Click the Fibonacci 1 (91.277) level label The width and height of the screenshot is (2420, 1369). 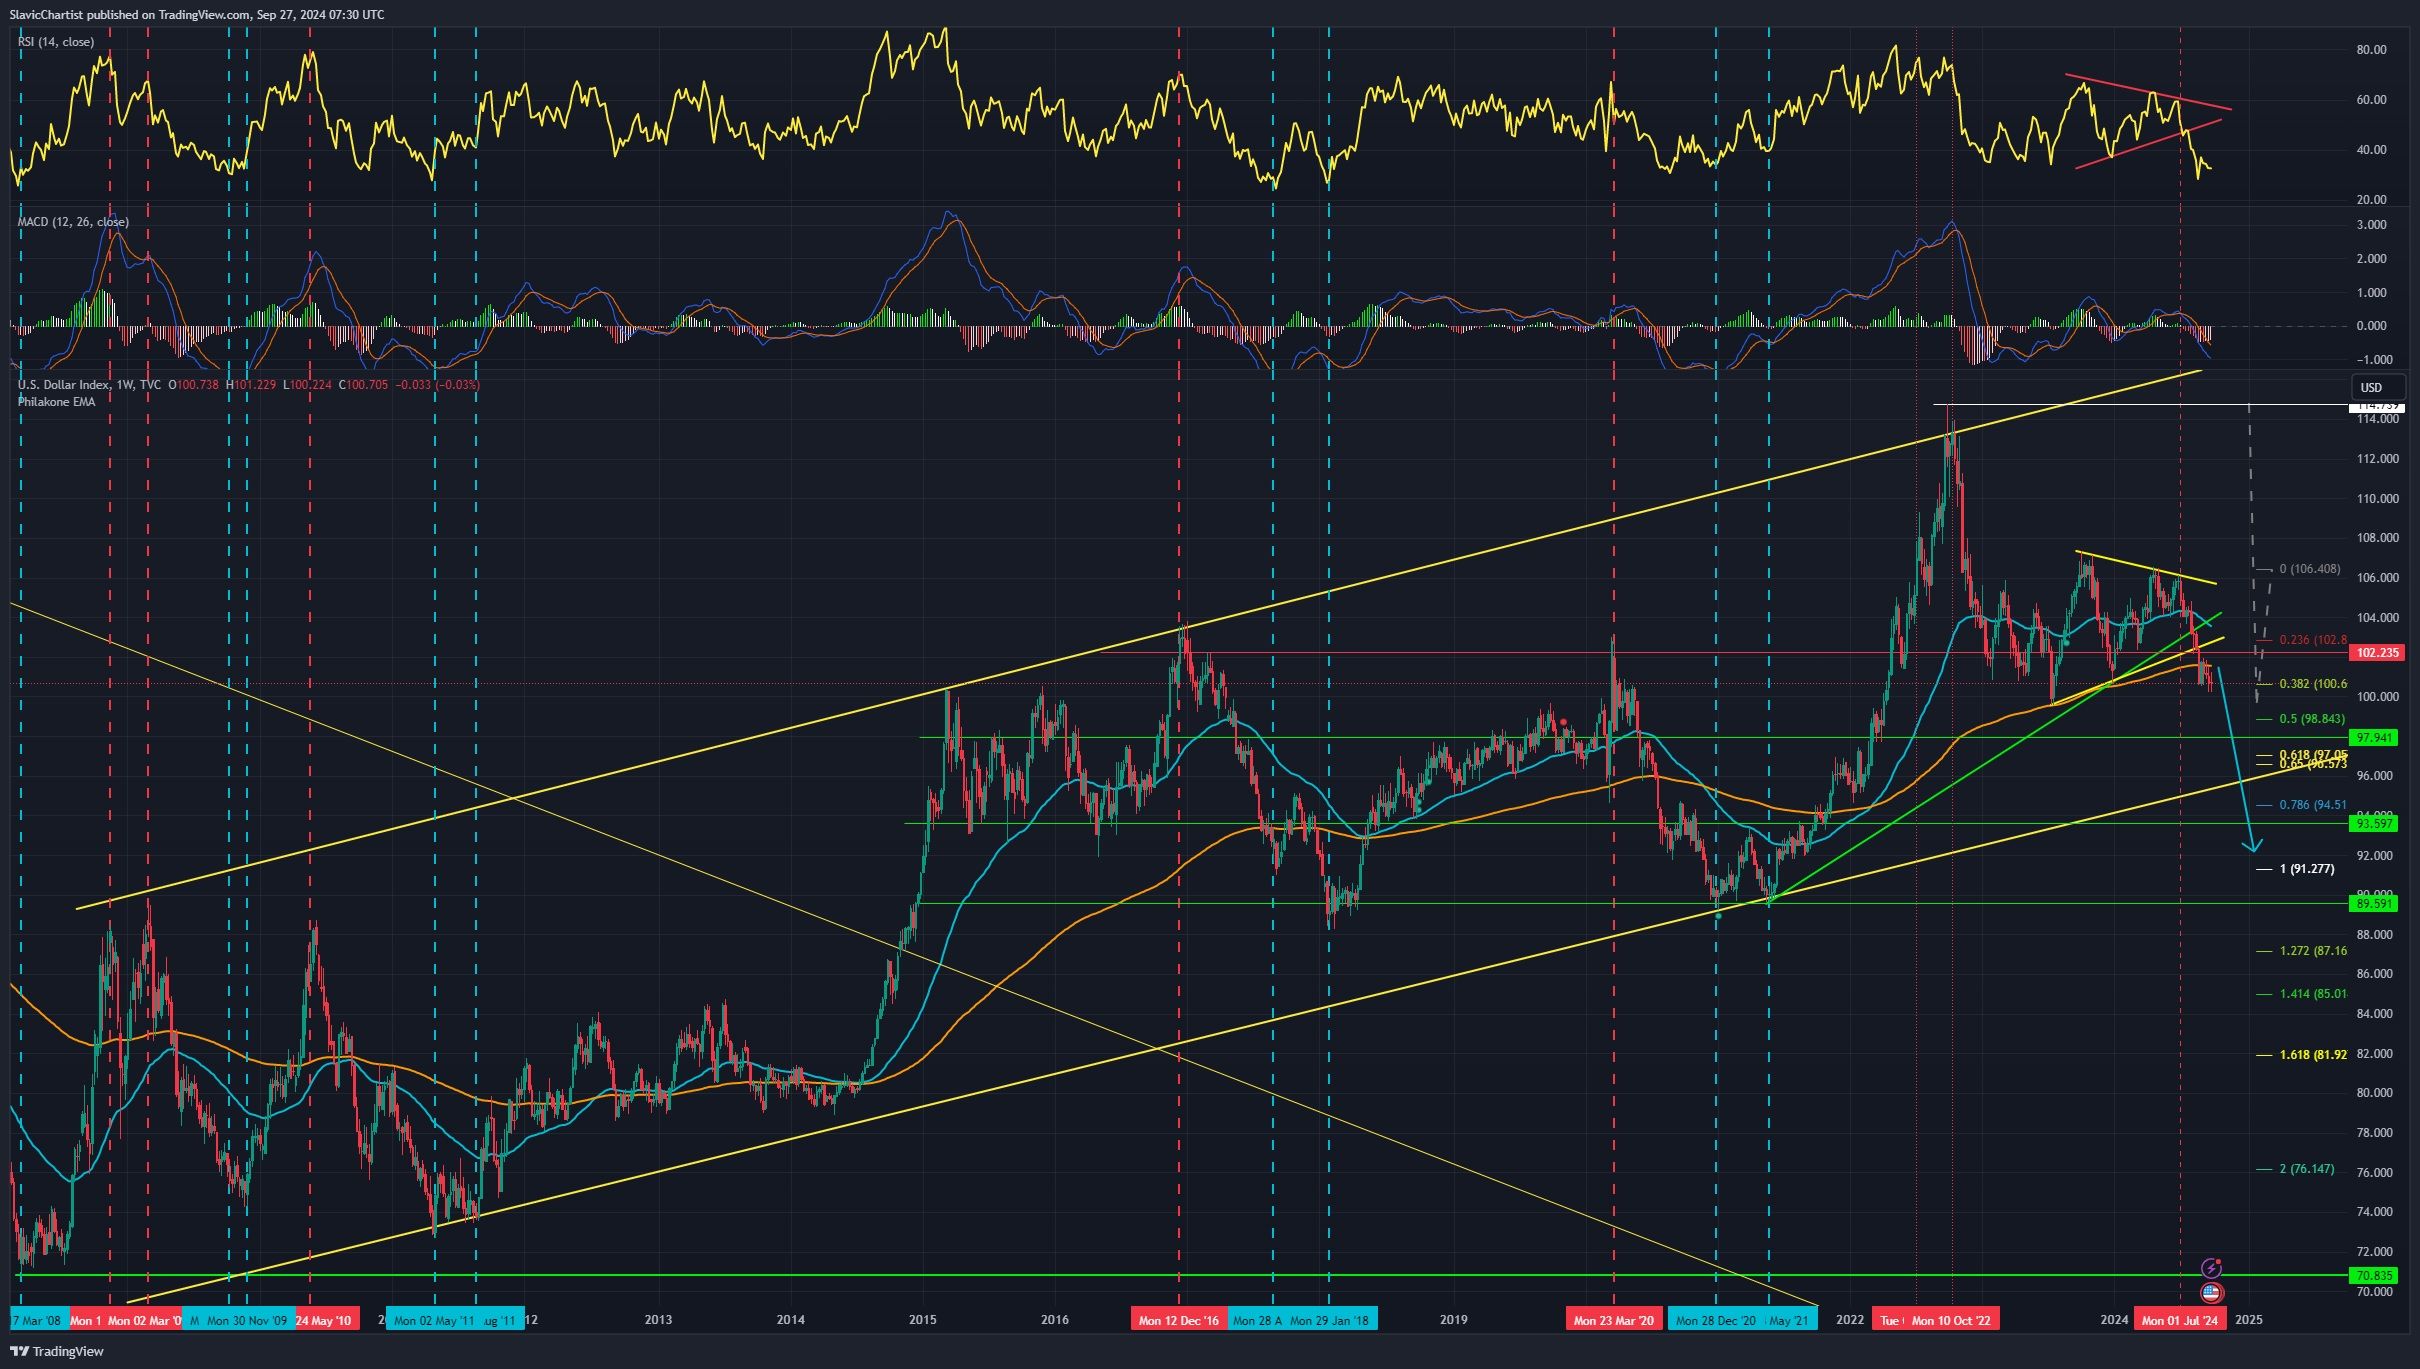(x=2307, y=869)
